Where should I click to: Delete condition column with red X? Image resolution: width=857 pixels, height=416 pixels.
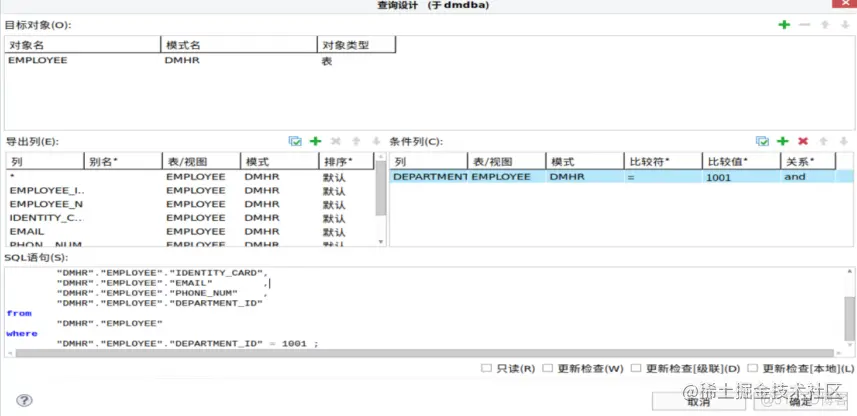tap(803, 141)
